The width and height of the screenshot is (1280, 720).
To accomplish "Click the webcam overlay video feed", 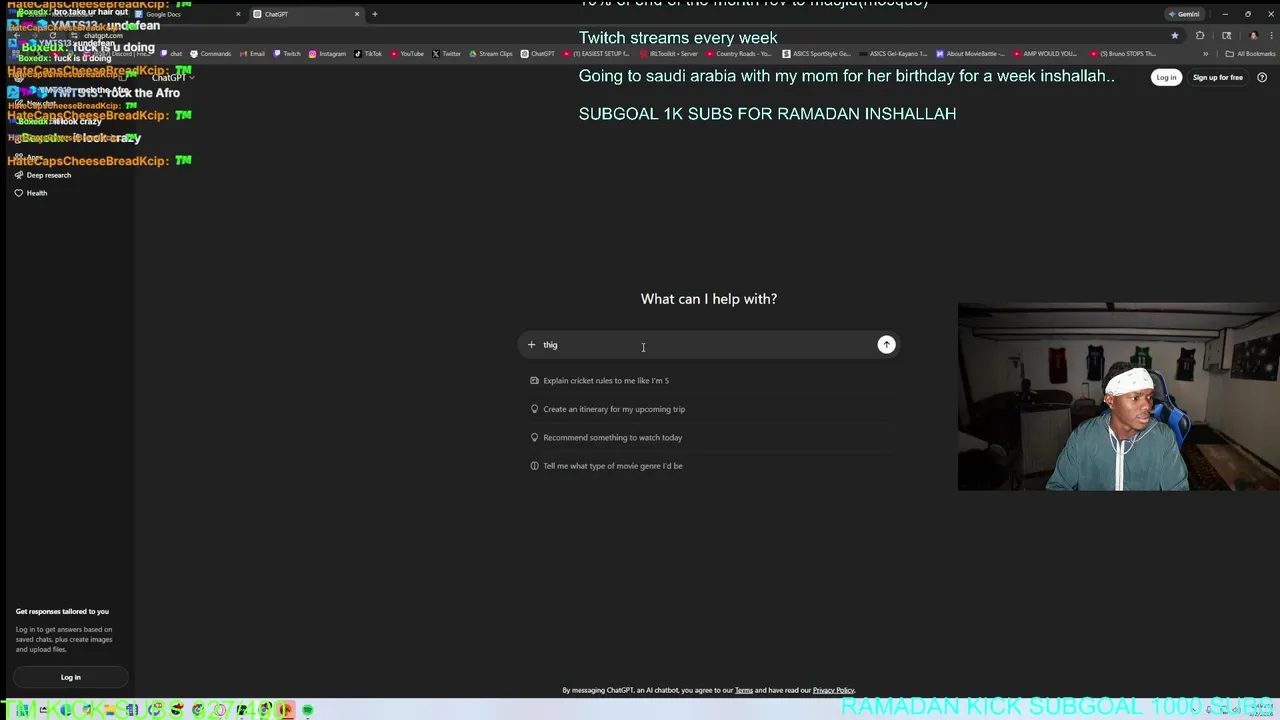I will (x=1118, y=397).
